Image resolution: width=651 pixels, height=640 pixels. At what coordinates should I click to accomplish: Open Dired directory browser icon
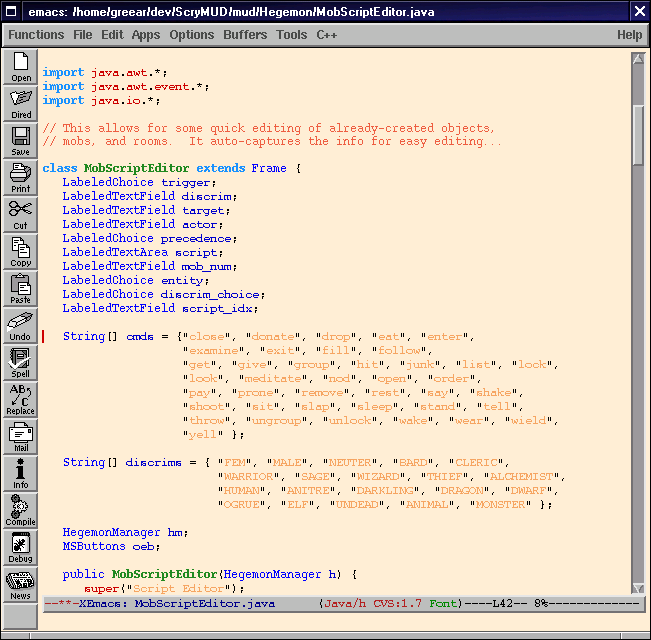coord(20,103)
